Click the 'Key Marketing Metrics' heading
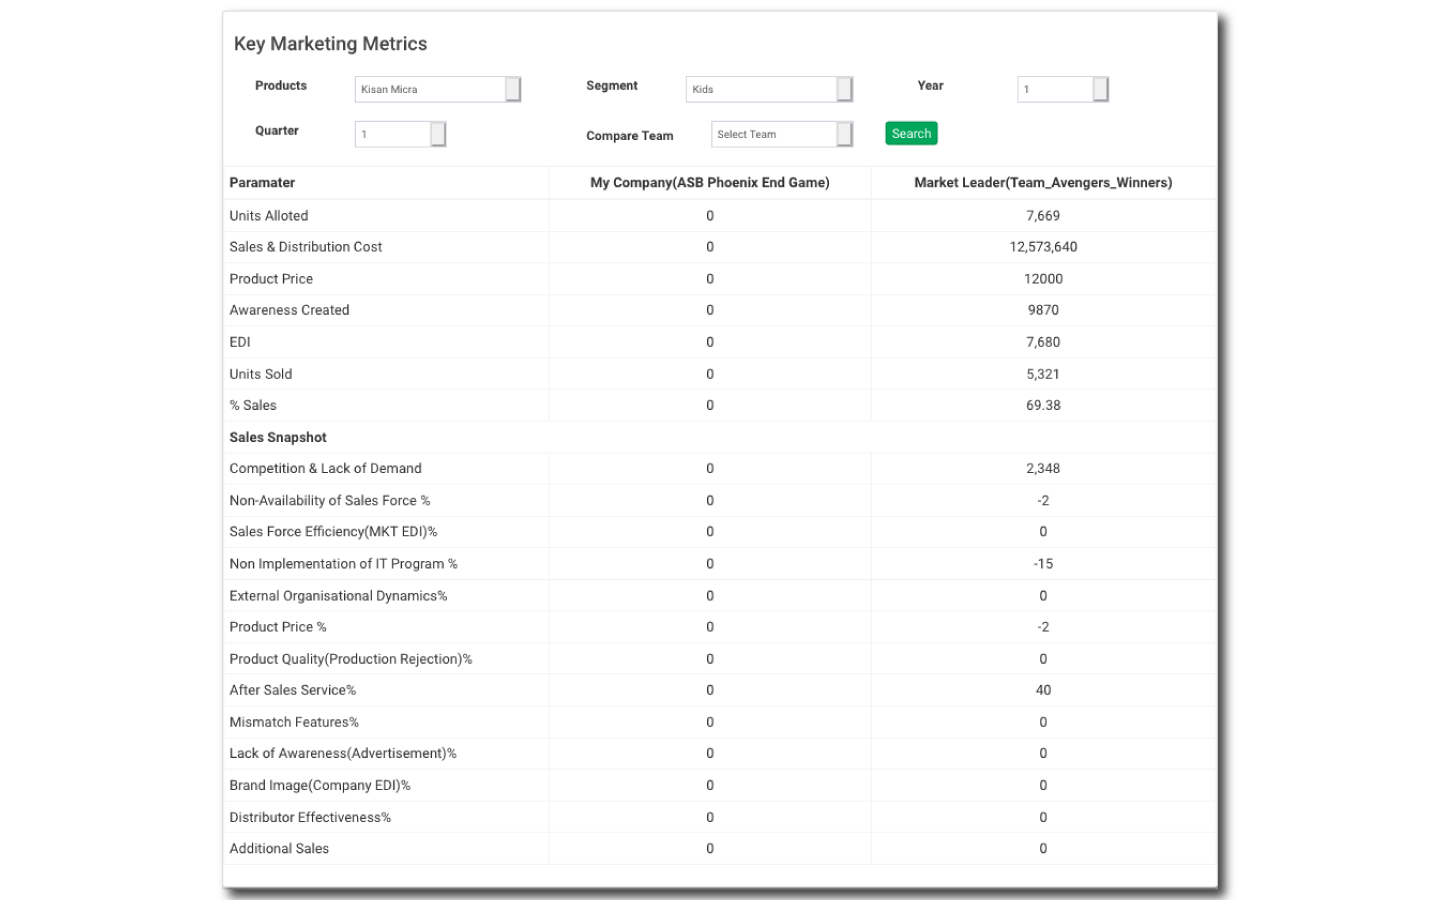 coord(330,43)
